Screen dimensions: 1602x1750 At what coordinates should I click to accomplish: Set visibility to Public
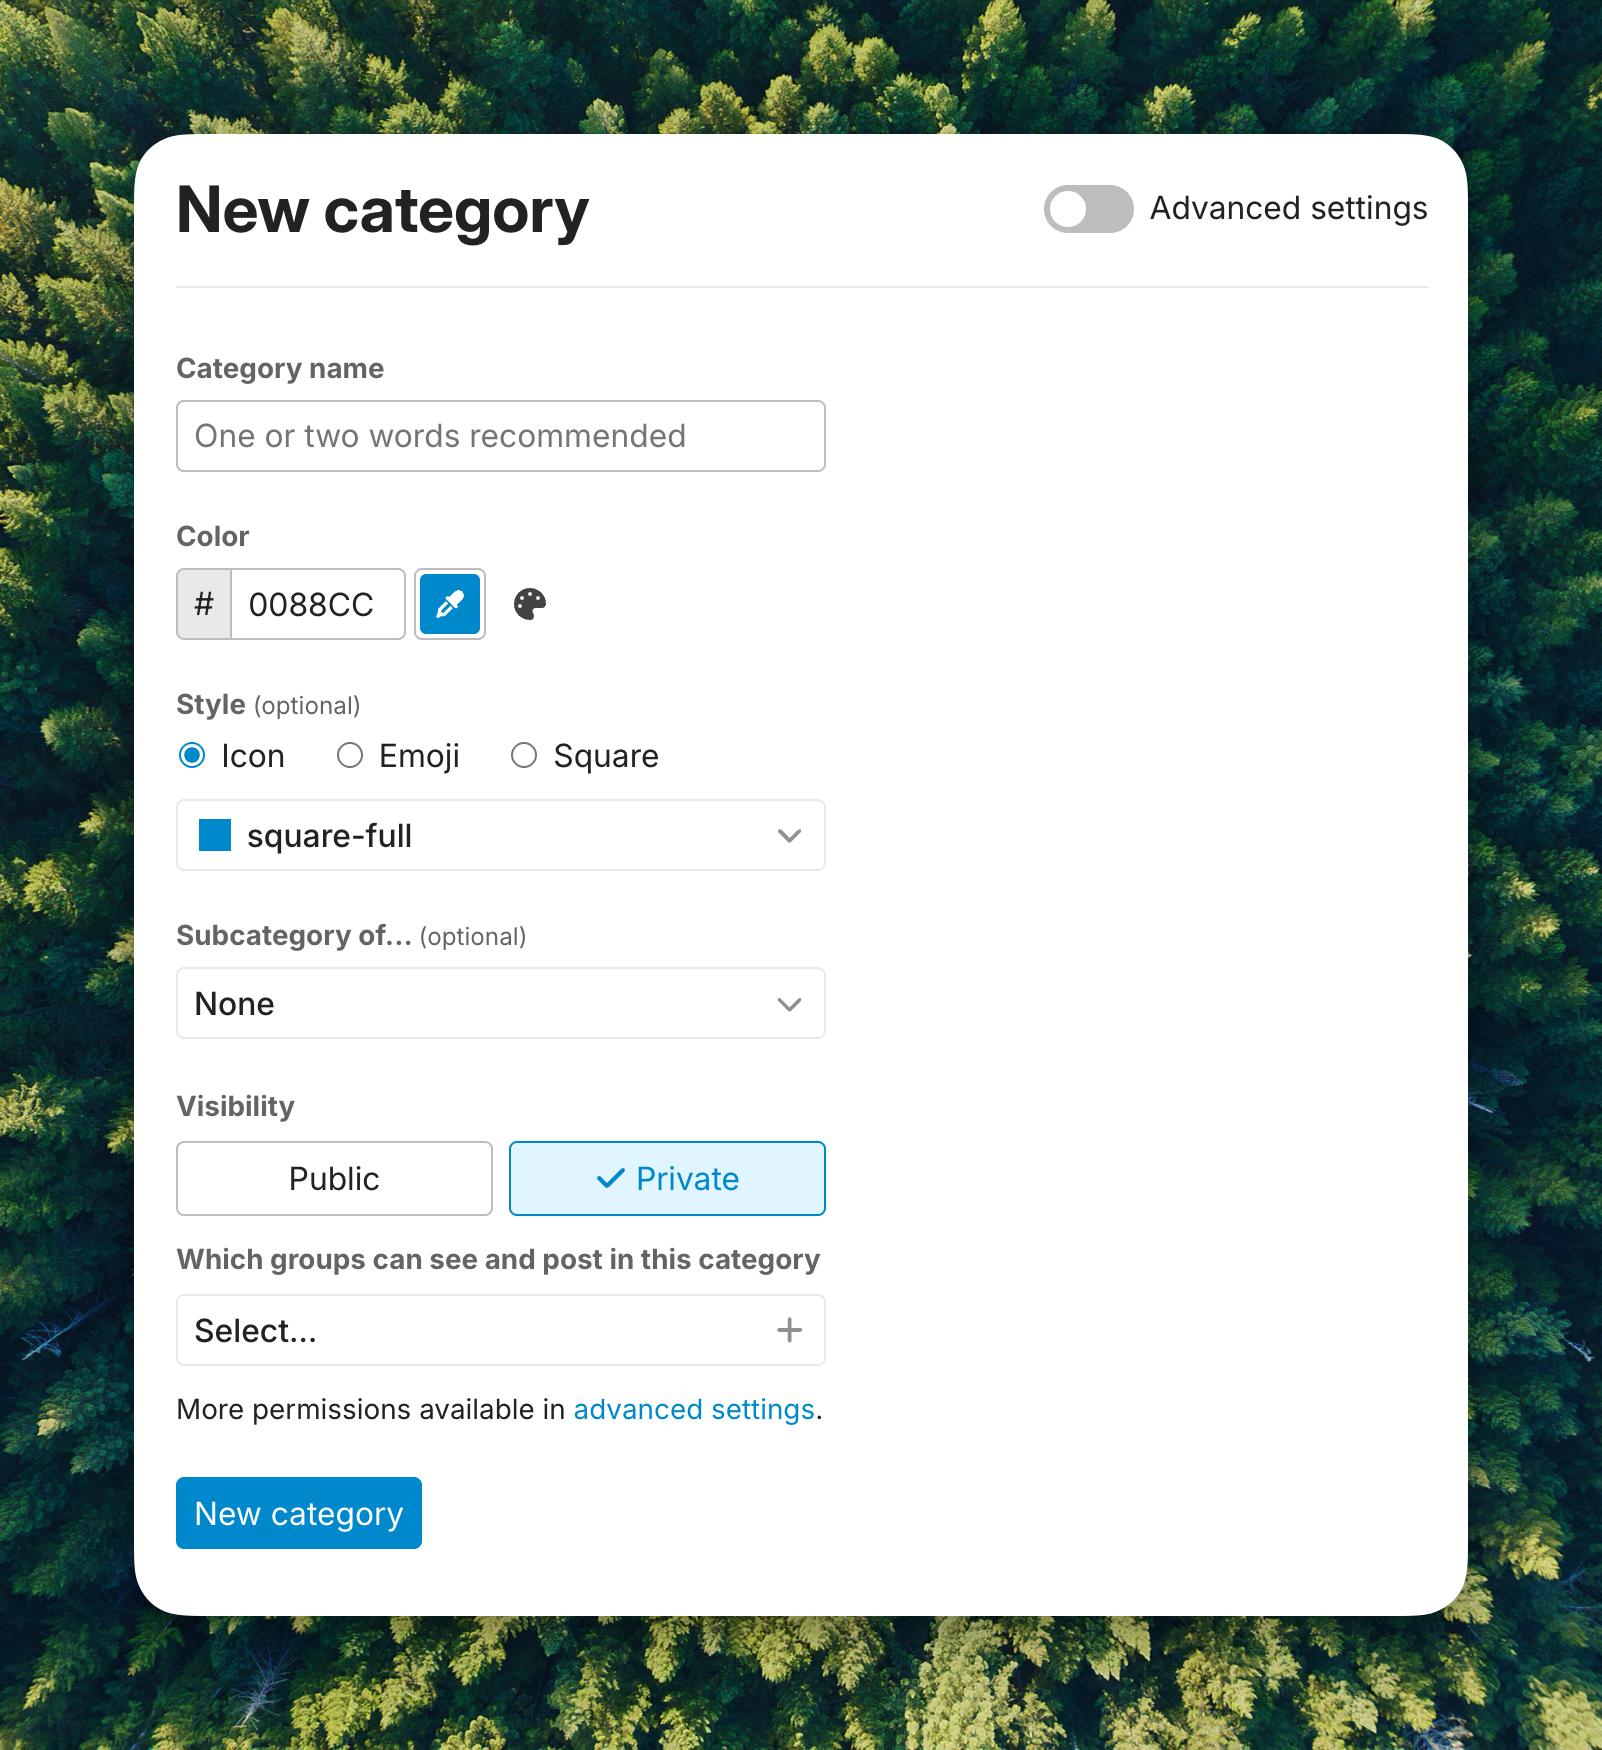[334, 1179]
